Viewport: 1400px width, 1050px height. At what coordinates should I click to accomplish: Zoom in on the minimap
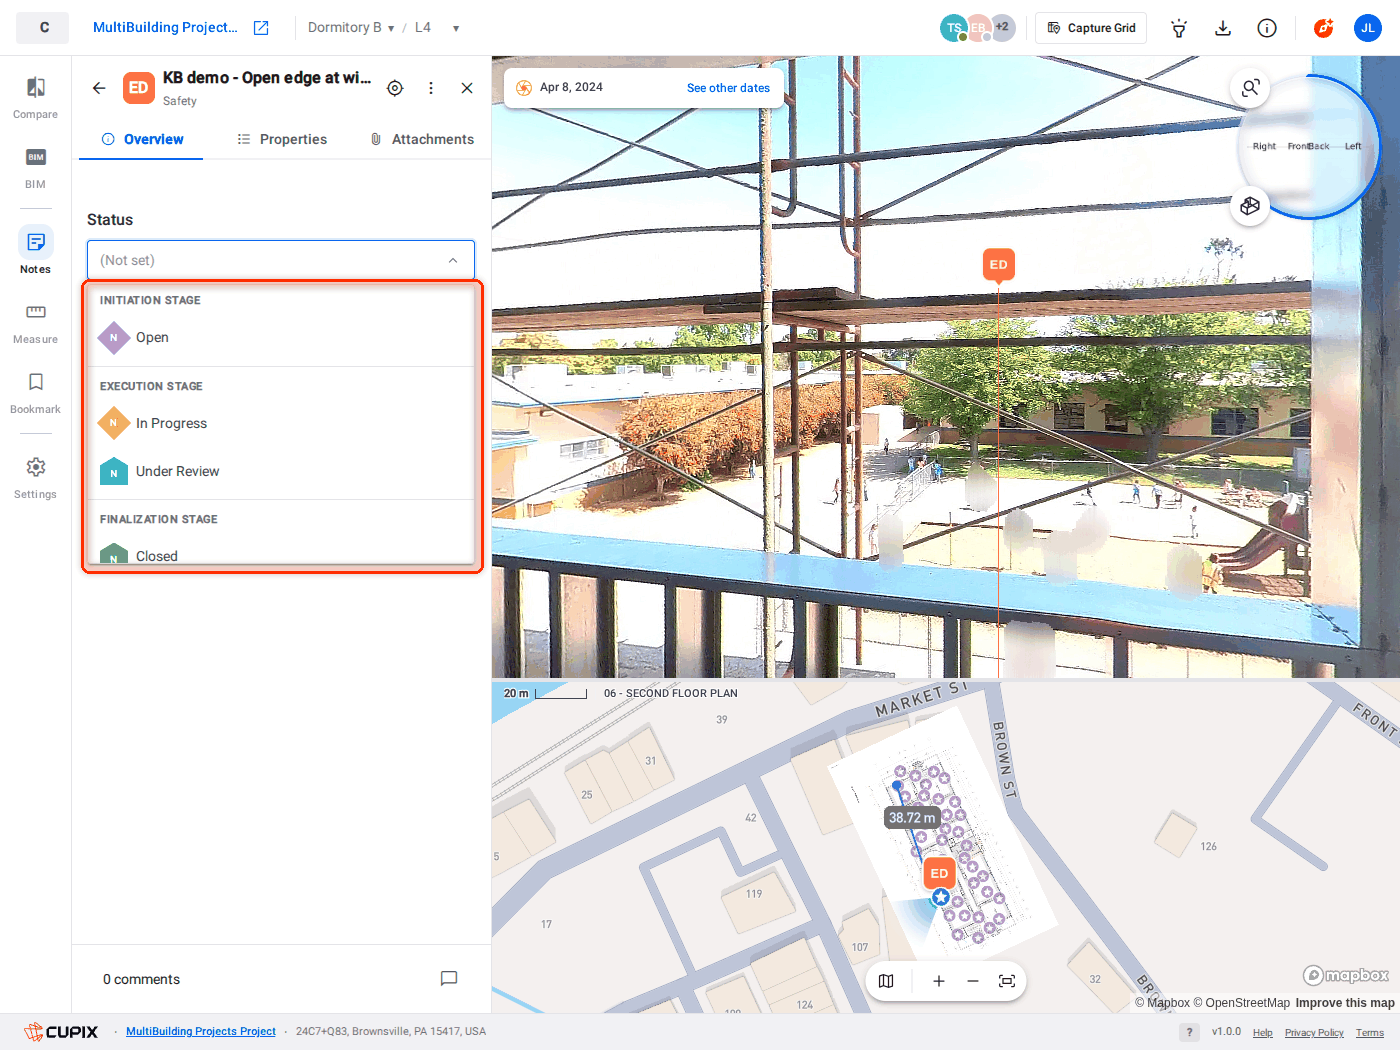pyautogui.click(x=939, y=981)
